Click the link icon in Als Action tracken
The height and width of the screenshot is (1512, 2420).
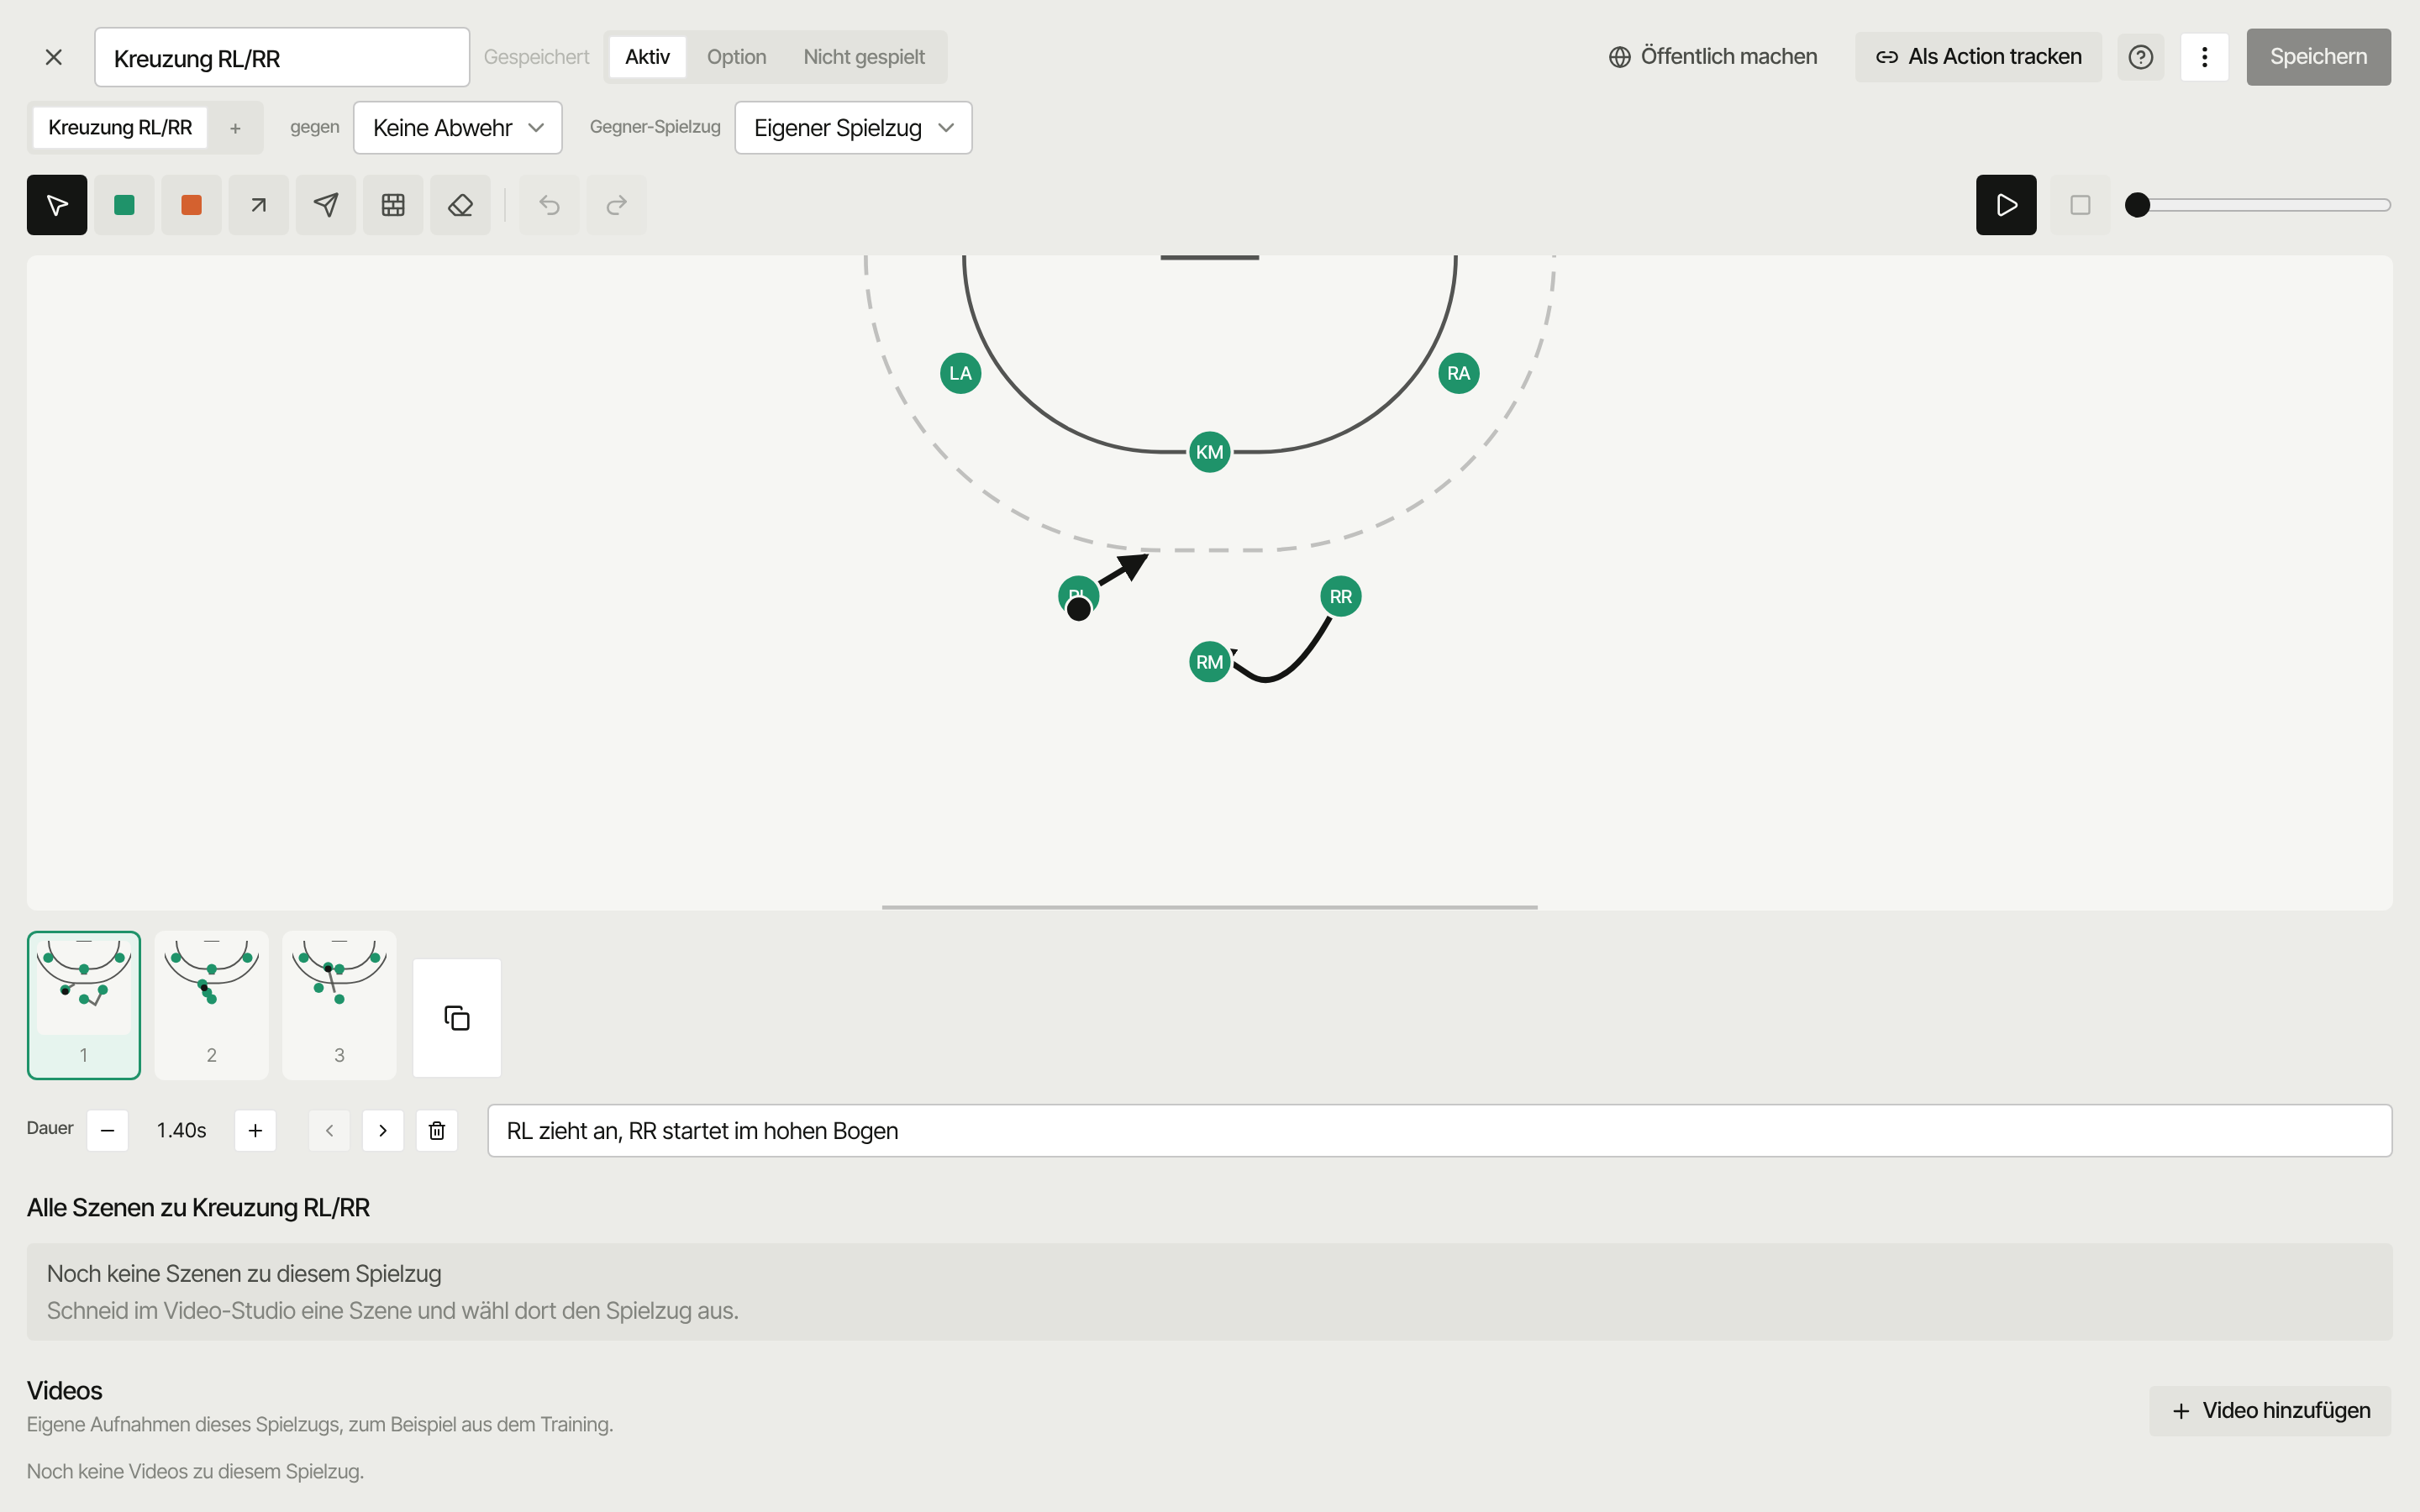pyautogui.click(x=1886, y=57)
